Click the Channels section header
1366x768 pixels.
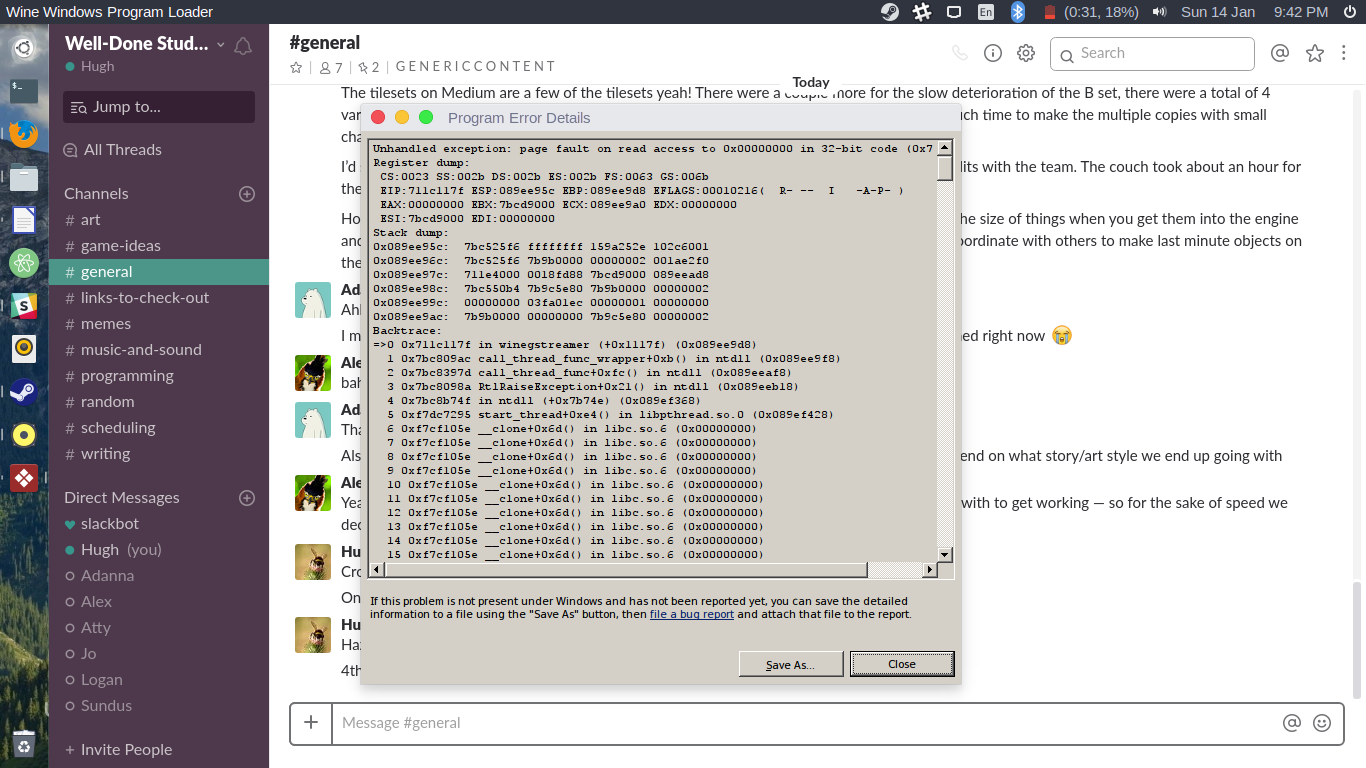pyautogui.click(x=96, y=194)
